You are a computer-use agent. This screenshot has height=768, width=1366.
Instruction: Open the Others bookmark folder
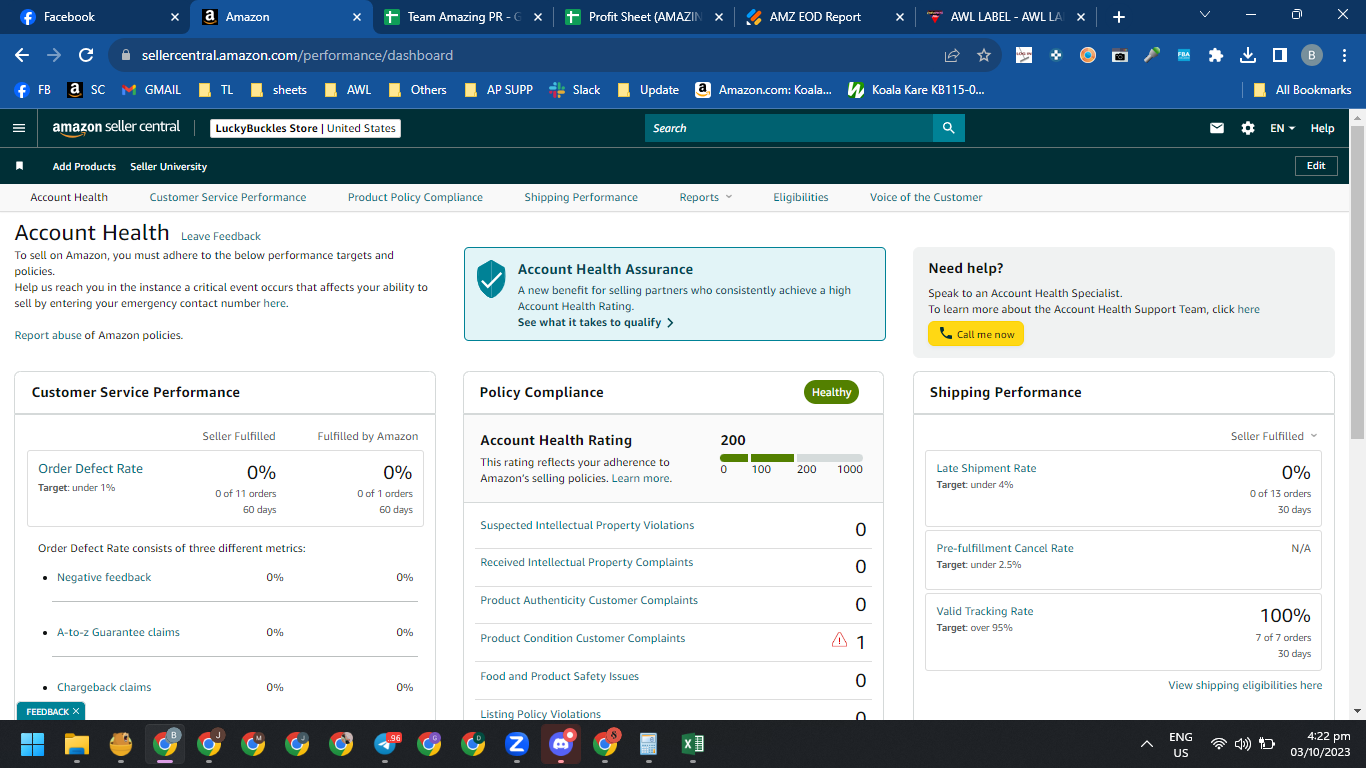click(x=418, y=90)
